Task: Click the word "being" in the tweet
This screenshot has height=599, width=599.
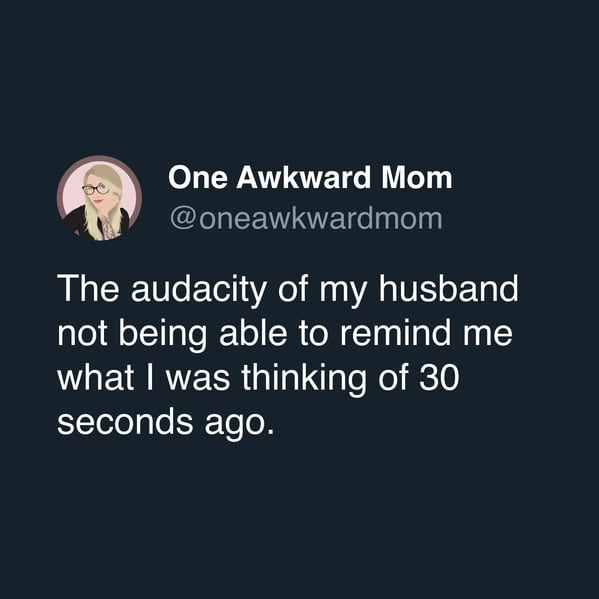Action: click(x=163, y=335)
